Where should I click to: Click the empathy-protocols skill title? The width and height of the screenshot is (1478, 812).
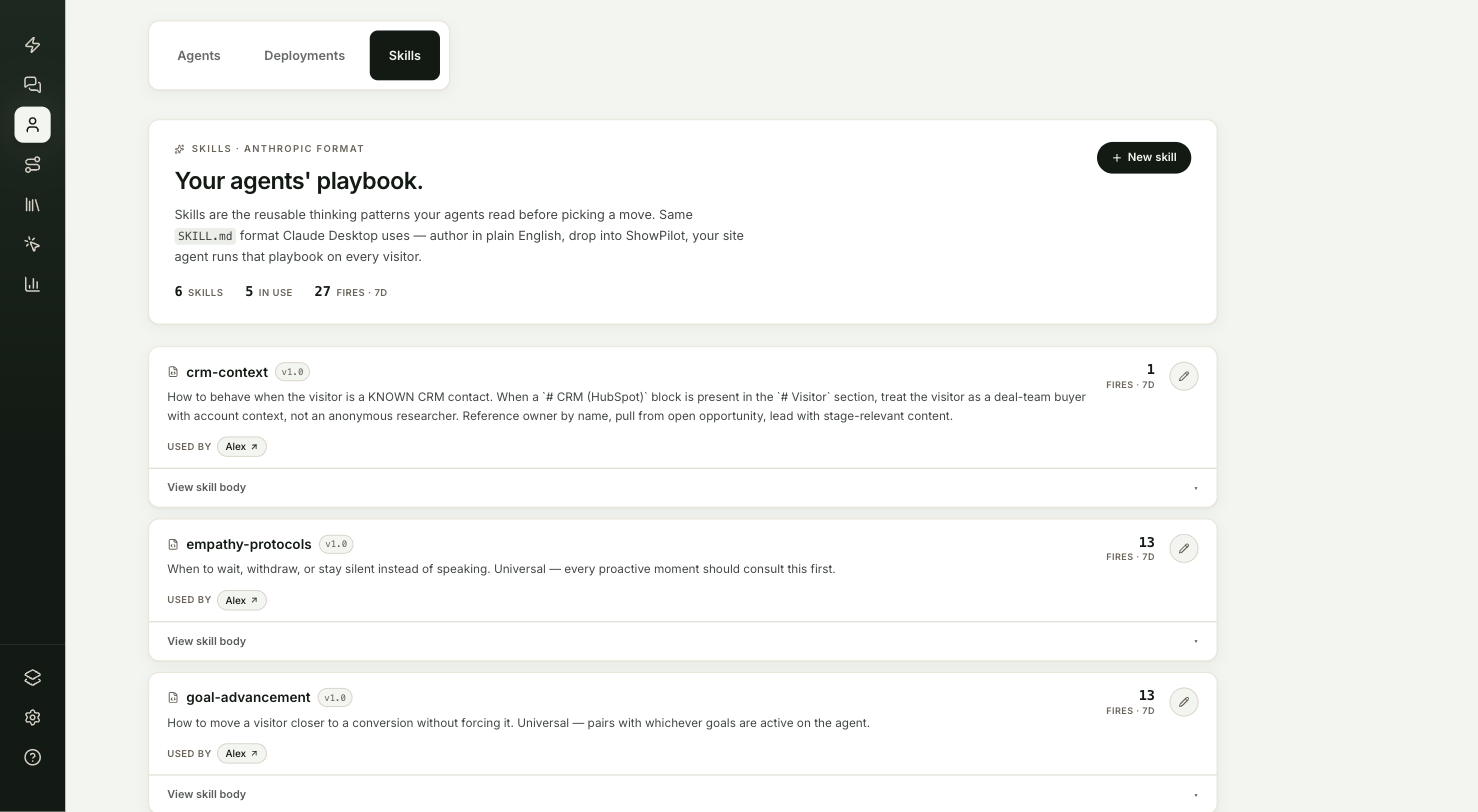pos(249,544)
